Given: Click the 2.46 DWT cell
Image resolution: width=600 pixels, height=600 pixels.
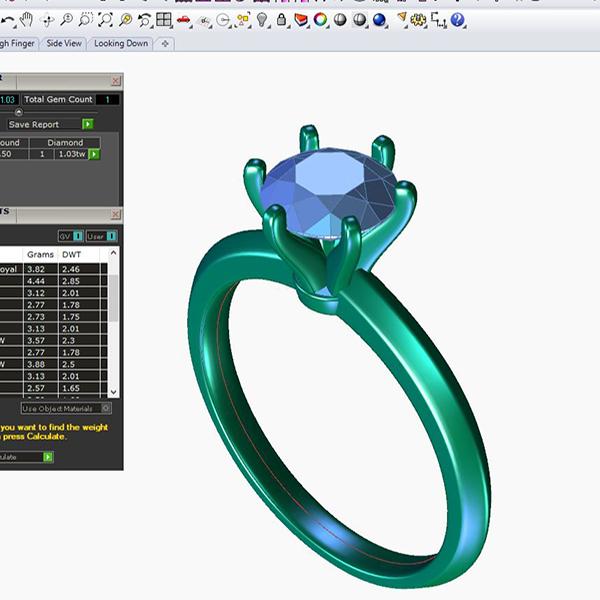Looking at the screenshot, I should point(79,269).
